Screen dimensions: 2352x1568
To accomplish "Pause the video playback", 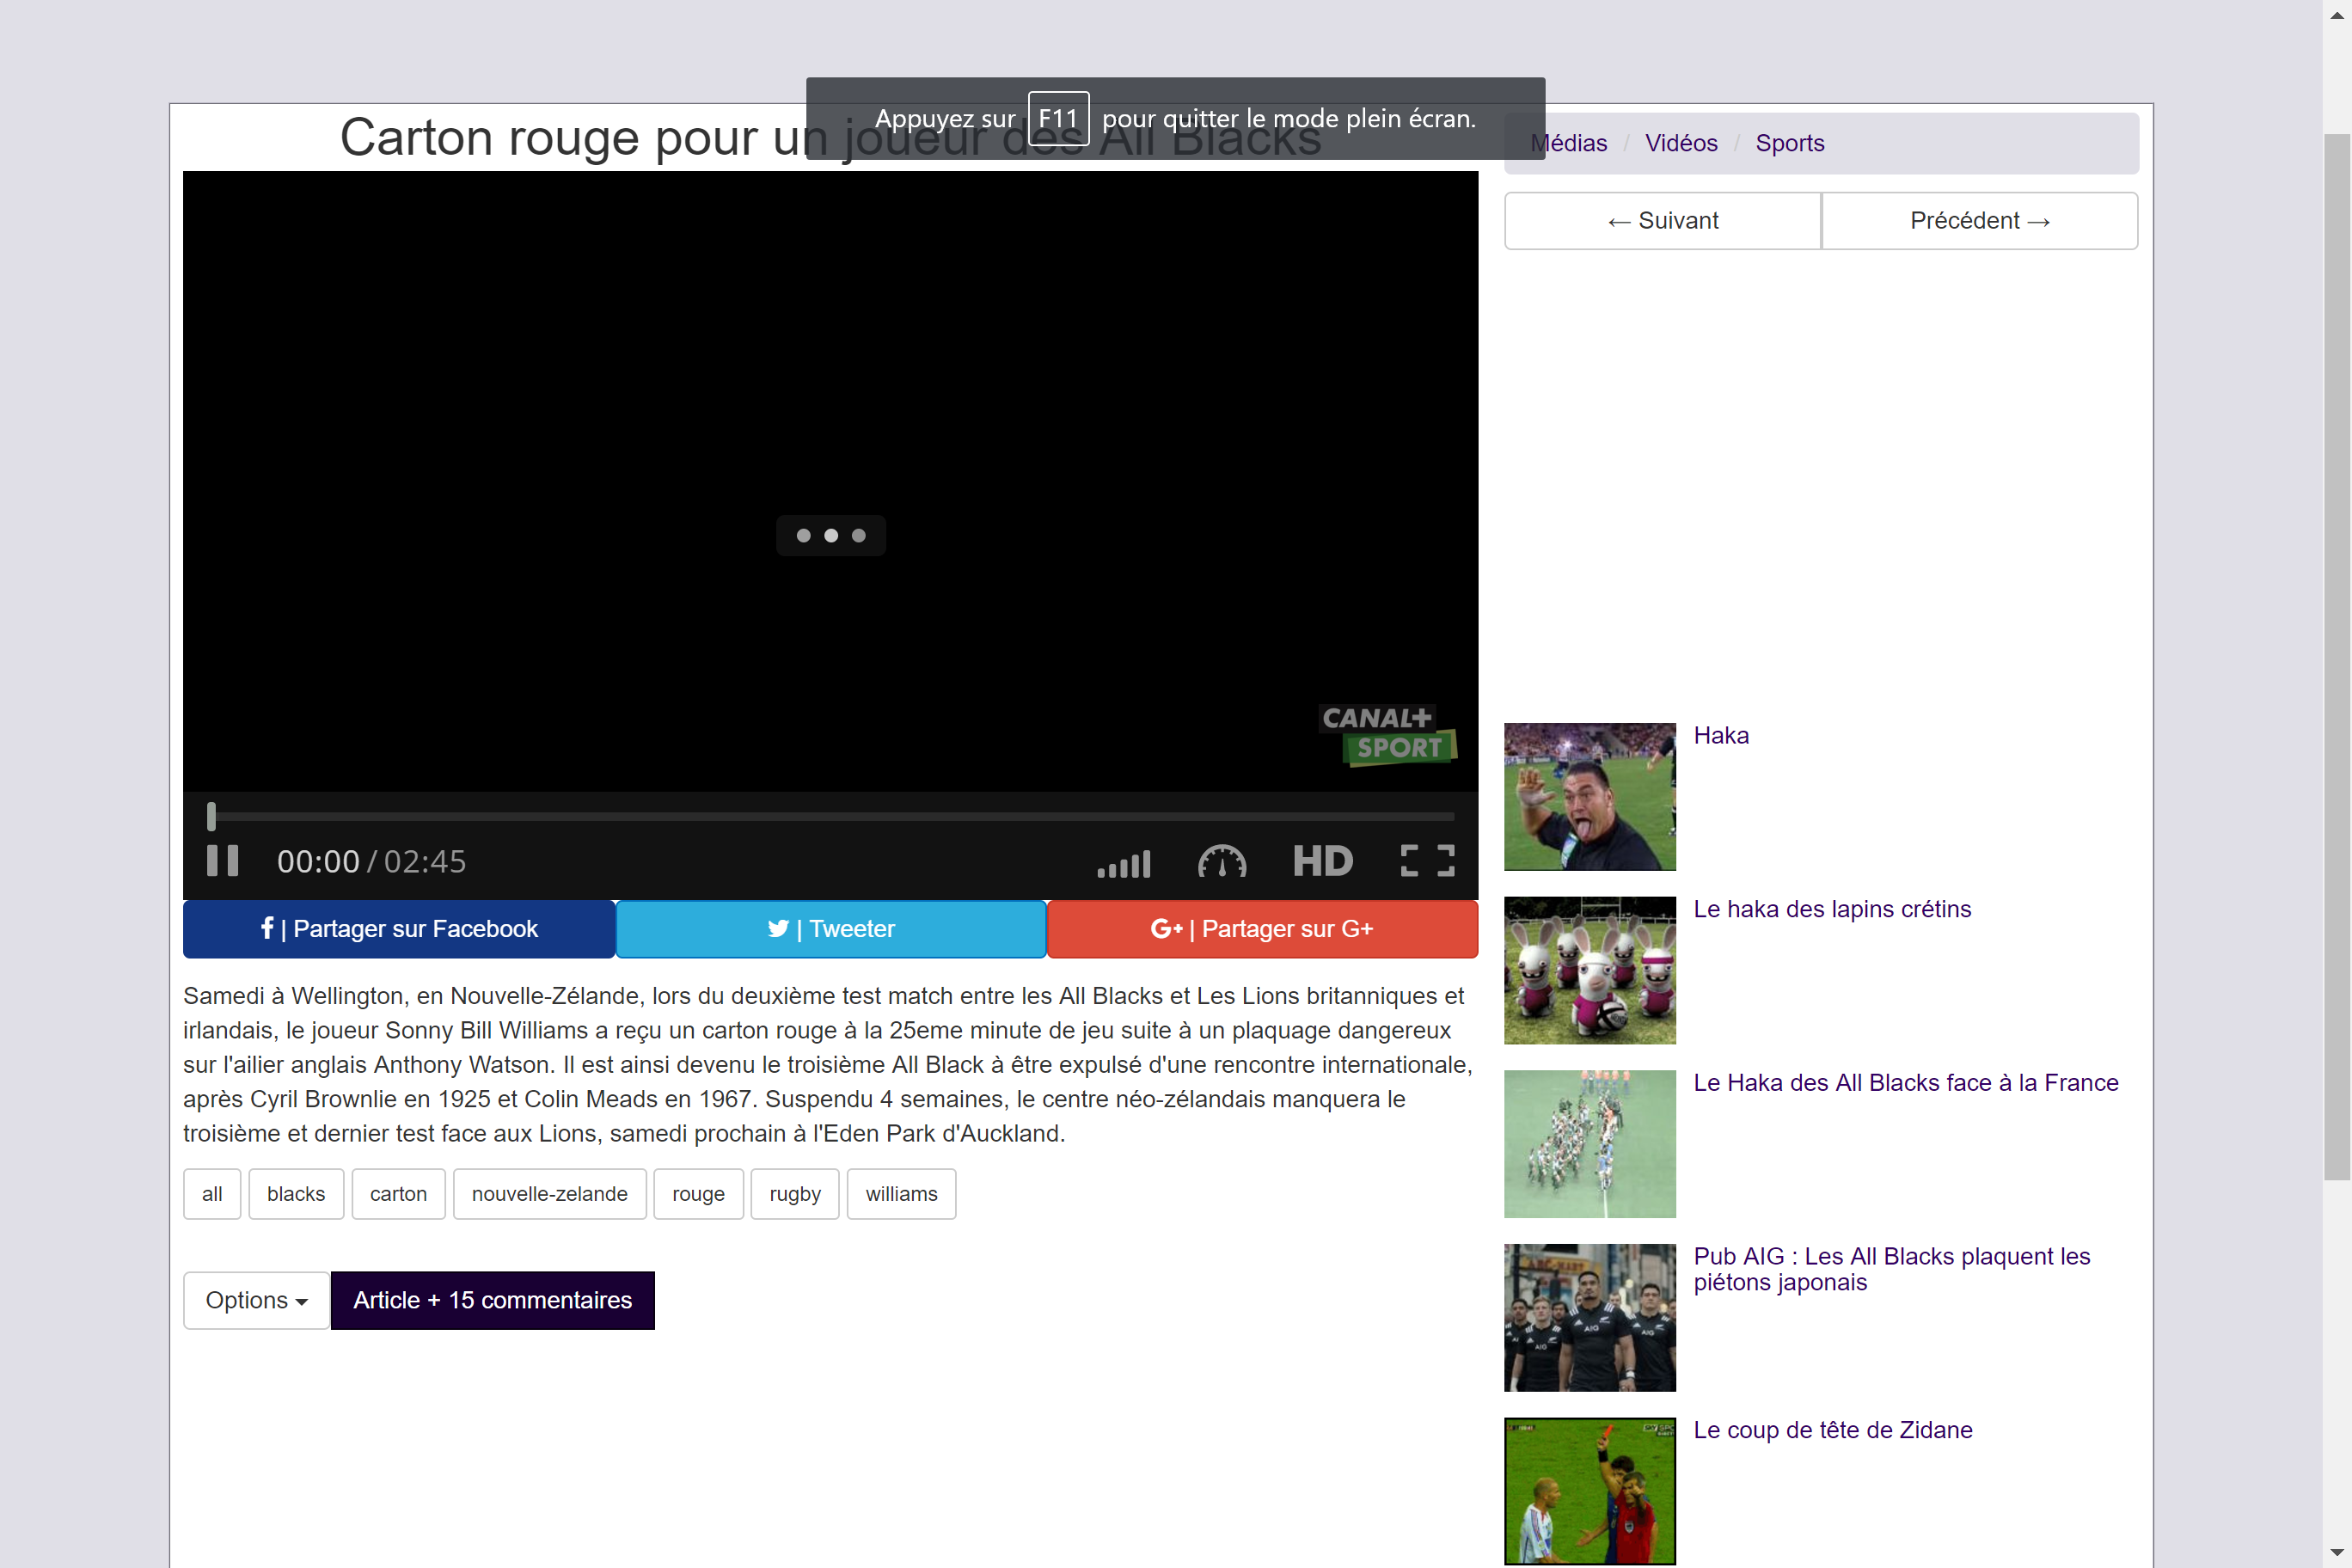I will pos(222,861).
